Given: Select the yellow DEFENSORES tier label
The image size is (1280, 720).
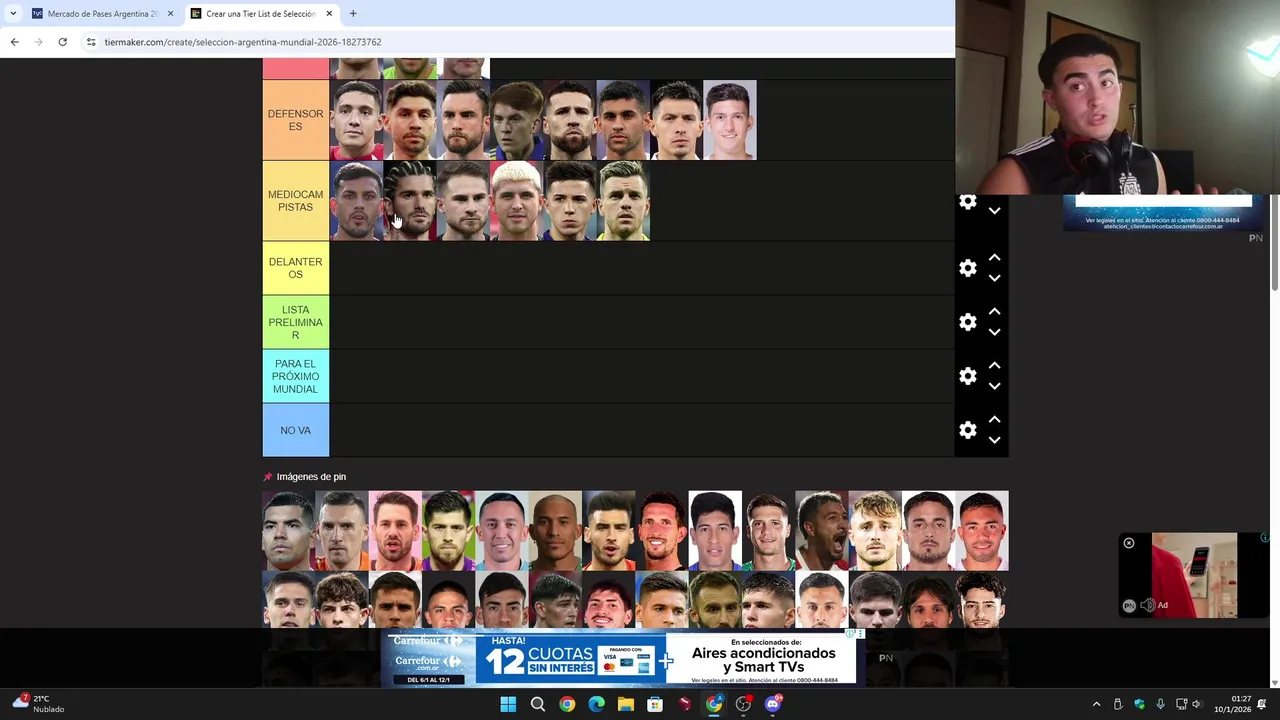Looking at the screenshot, I should (x=295, y=120).
